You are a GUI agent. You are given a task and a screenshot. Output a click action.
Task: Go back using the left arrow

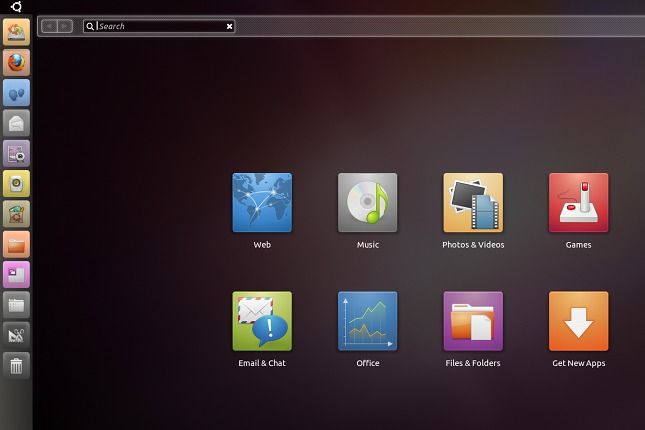pos(50,26)
